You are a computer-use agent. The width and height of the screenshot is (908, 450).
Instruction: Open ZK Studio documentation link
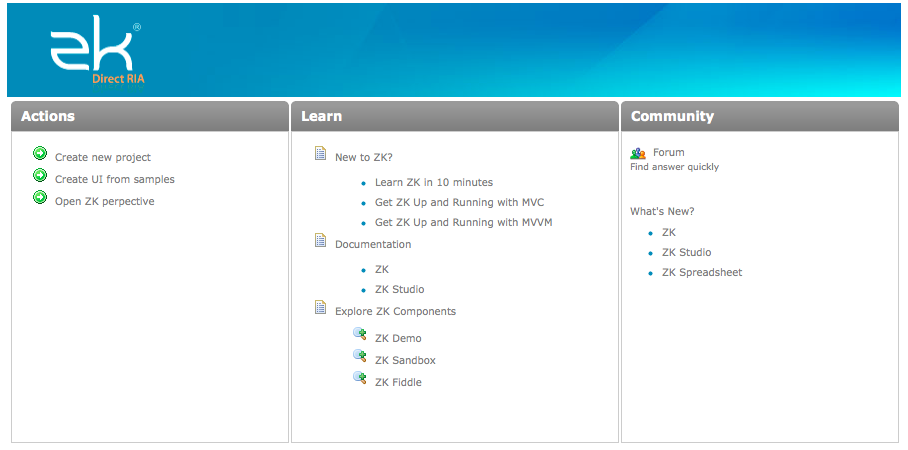pyautogui.click(x=400, y=290)
